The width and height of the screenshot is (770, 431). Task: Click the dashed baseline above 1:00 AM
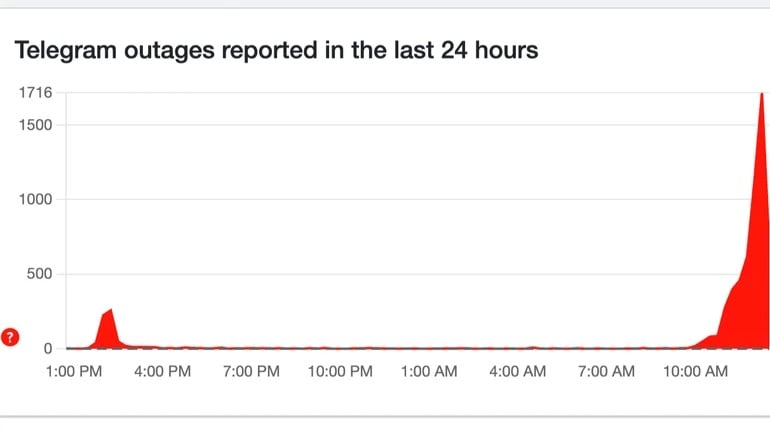pyautogui.click(x=429, y=348)
